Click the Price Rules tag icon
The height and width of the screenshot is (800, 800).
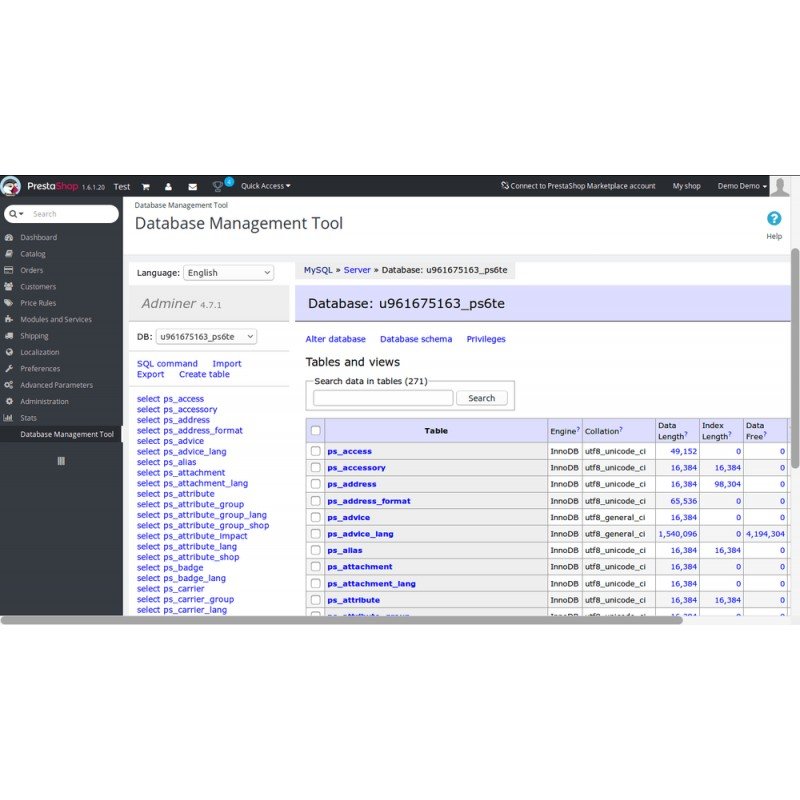coord(9,303)
